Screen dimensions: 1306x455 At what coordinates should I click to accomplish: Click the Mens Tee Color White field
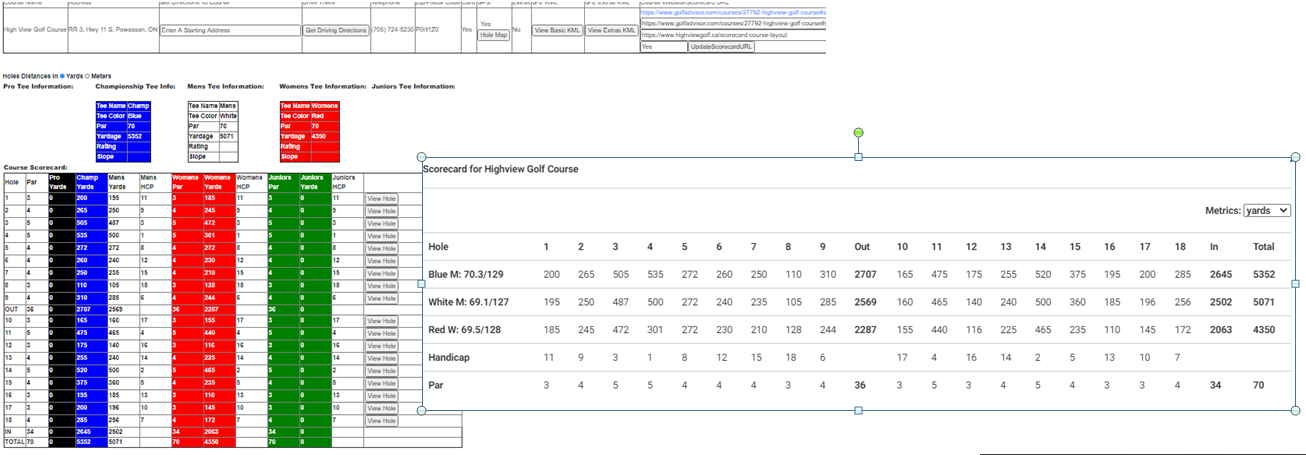(228, 116)
